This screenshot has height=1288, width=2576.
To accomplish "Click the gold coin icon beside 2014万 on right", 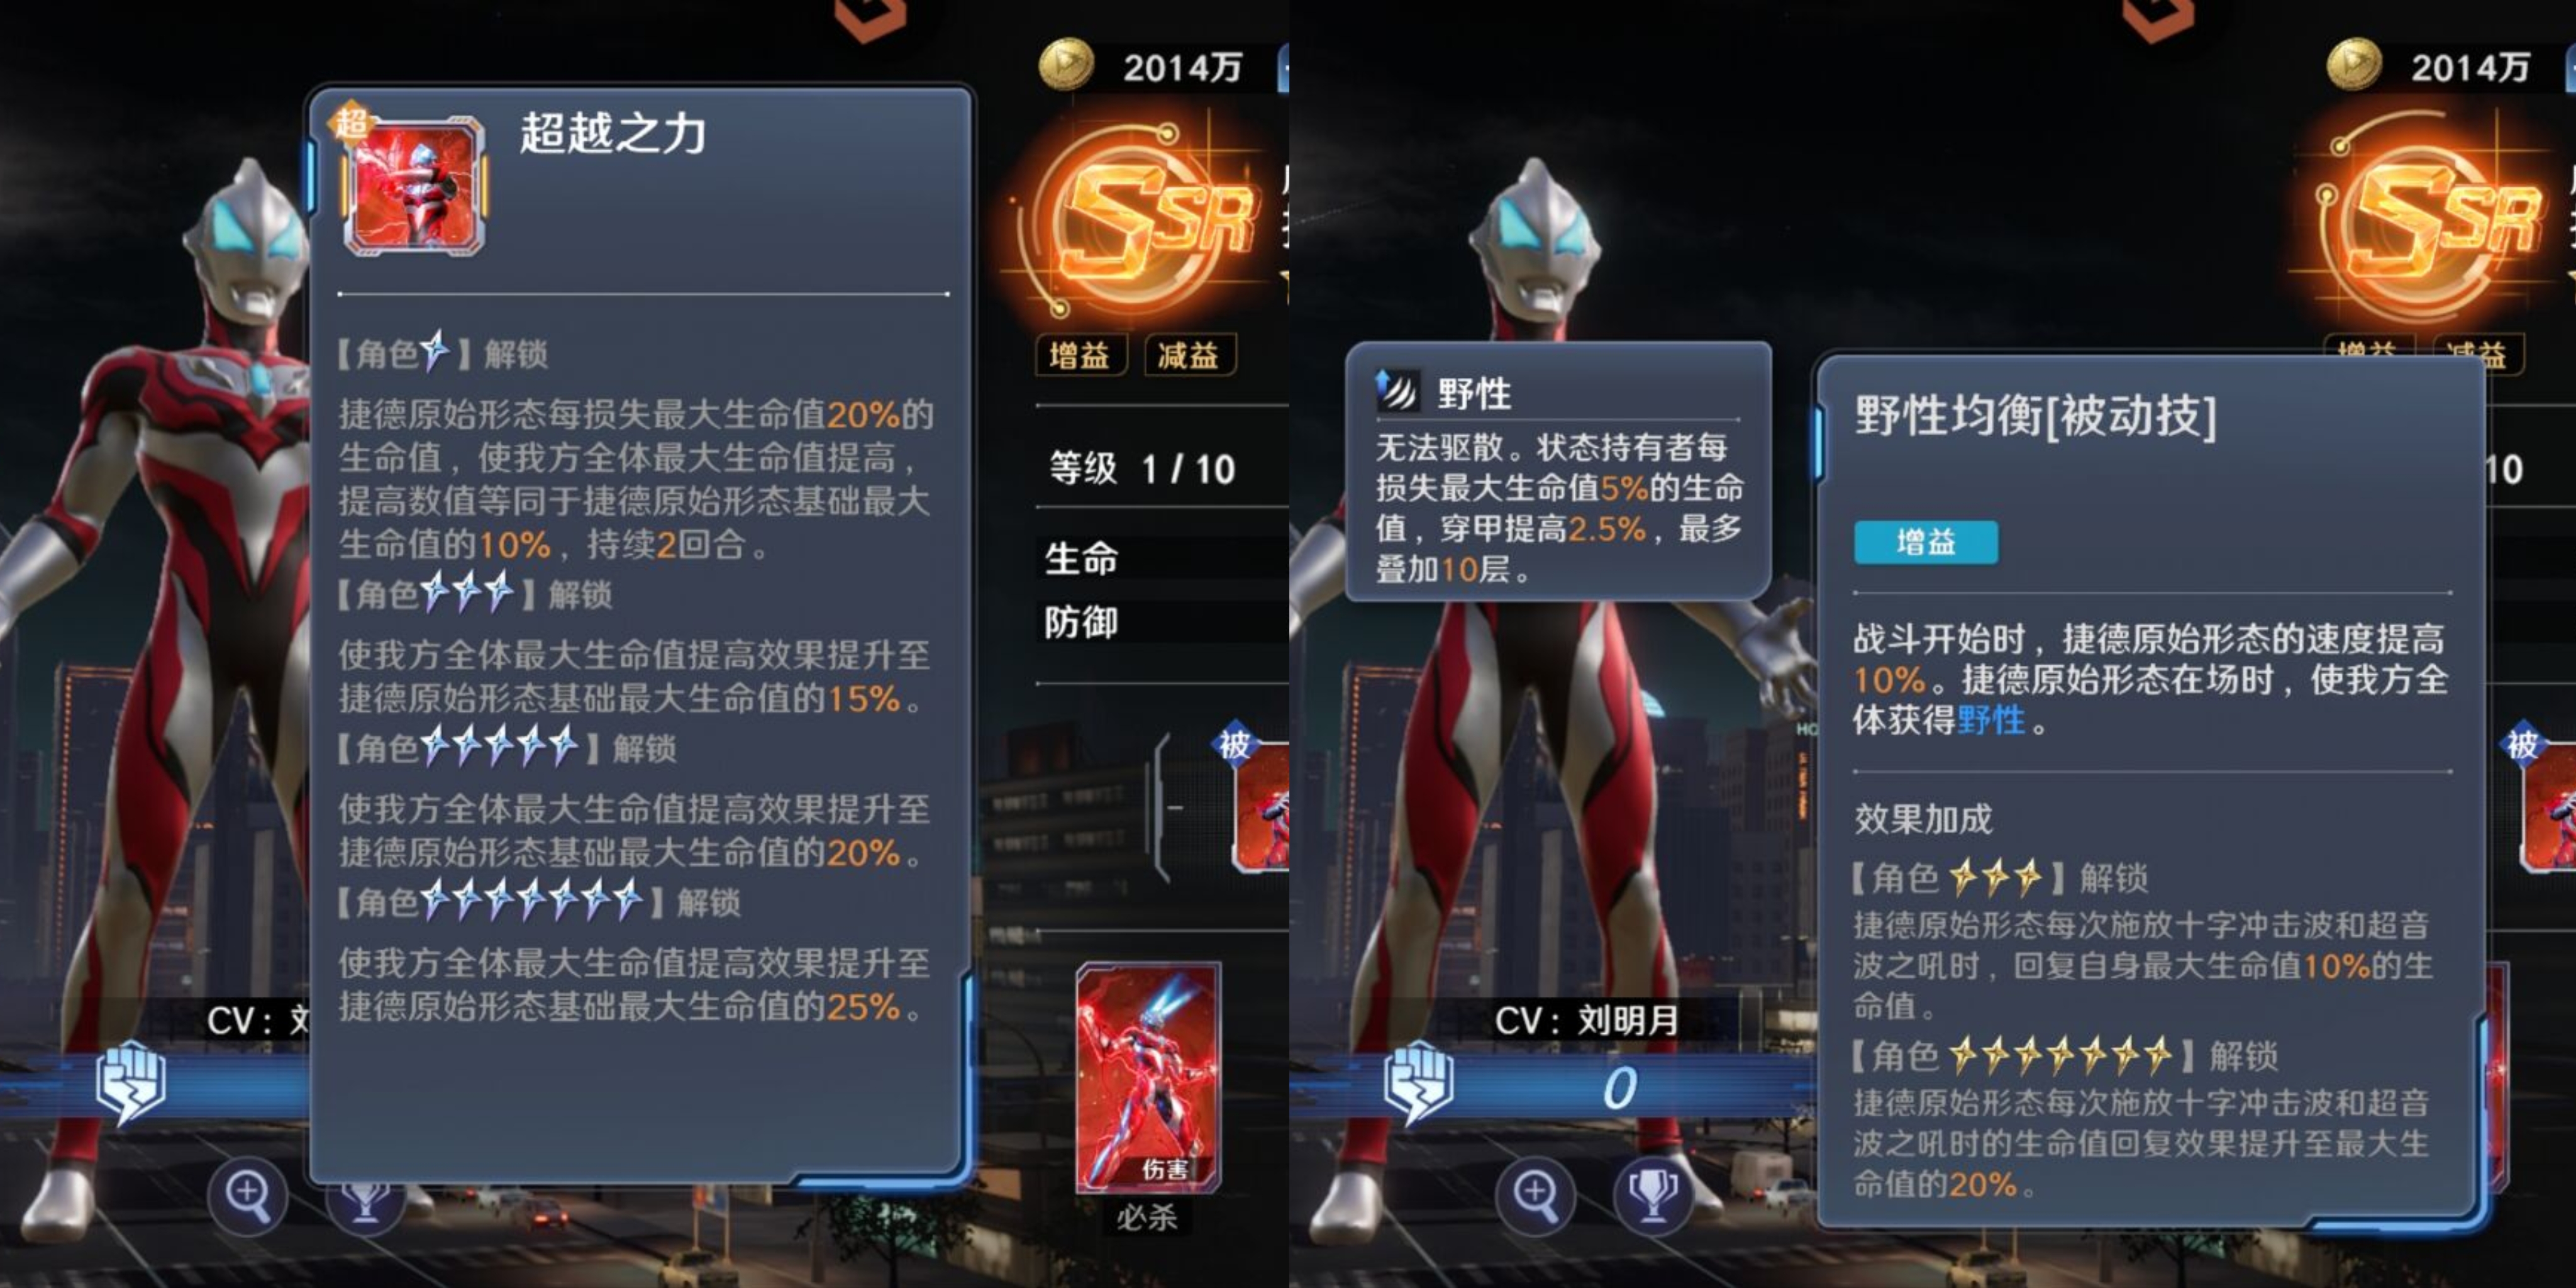I will [2354, 65].
